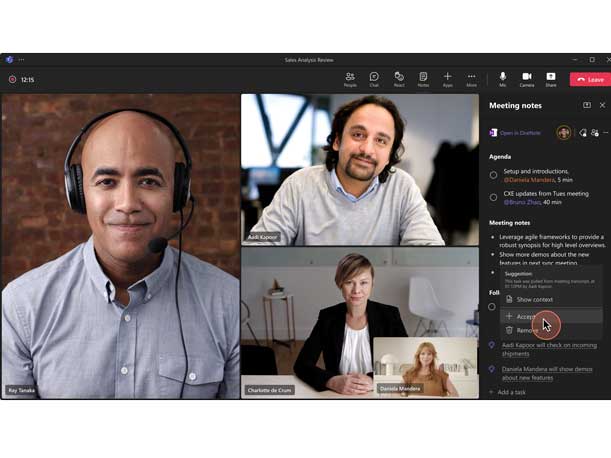611x458 pixels.
Task: Mute the microphone
Action: 502,79
